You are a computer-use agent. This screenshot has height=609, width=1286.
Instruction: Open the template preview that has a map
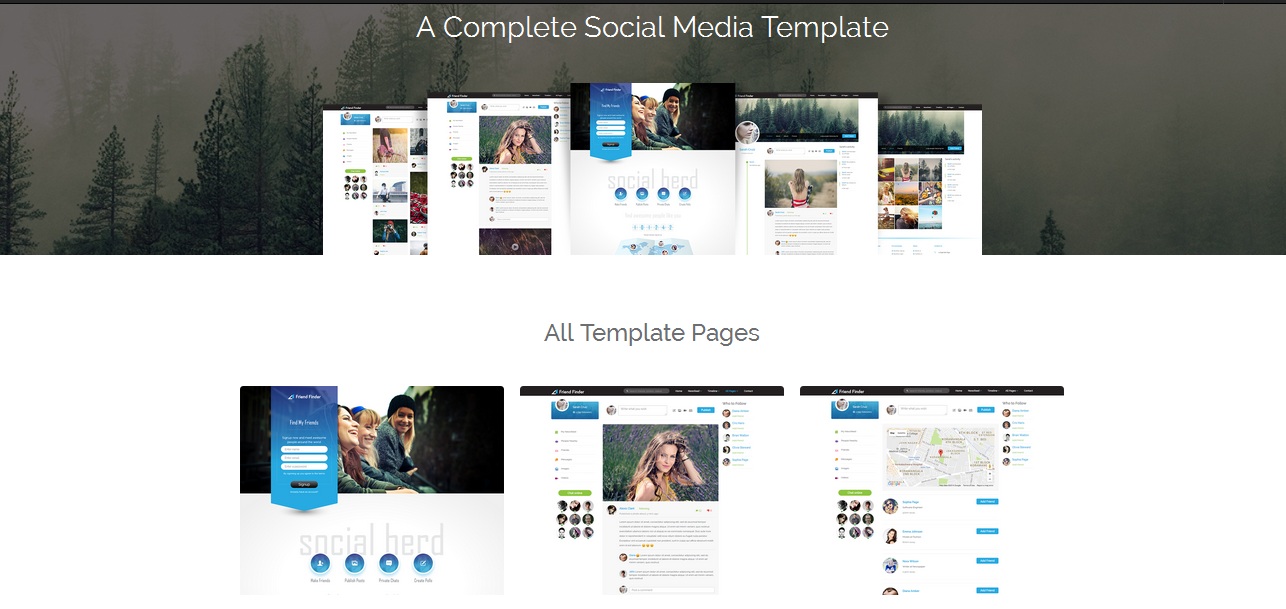click(x=932, y=490)
